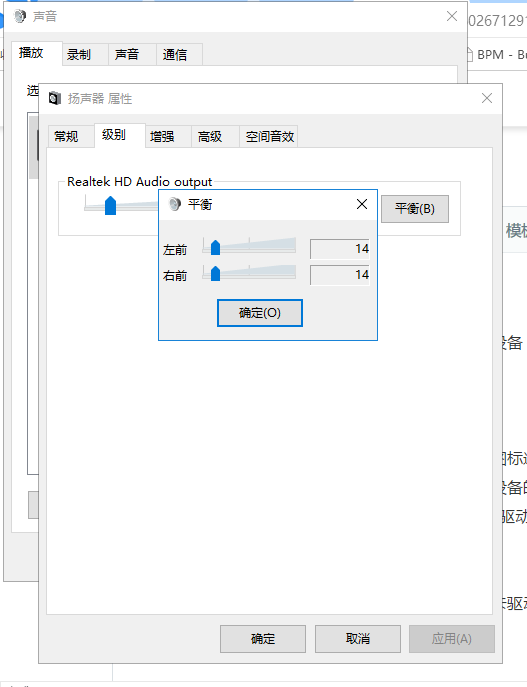Cancel Speaker Properties with 取消
This screenshot has width=527, height=687.
357,639
